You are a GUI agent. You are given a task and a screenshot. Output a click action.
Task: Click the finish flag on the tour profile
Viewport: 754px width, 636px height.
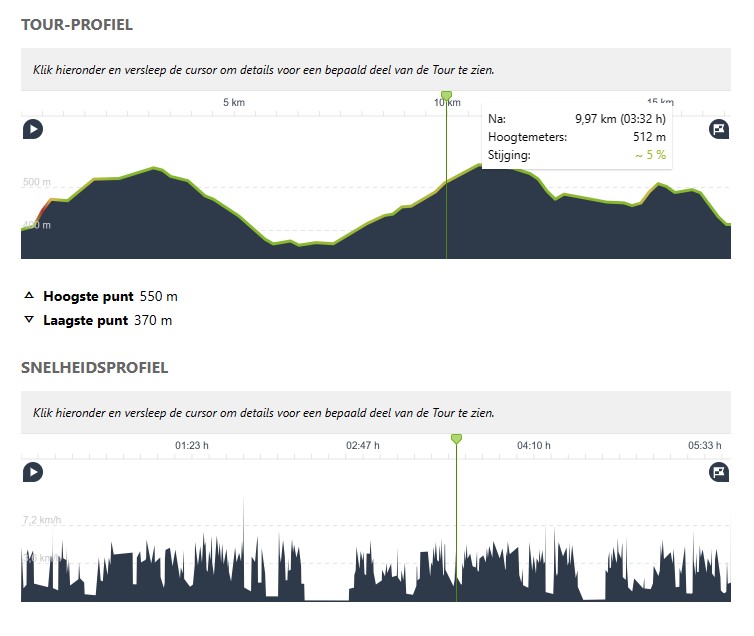point(719,129)
